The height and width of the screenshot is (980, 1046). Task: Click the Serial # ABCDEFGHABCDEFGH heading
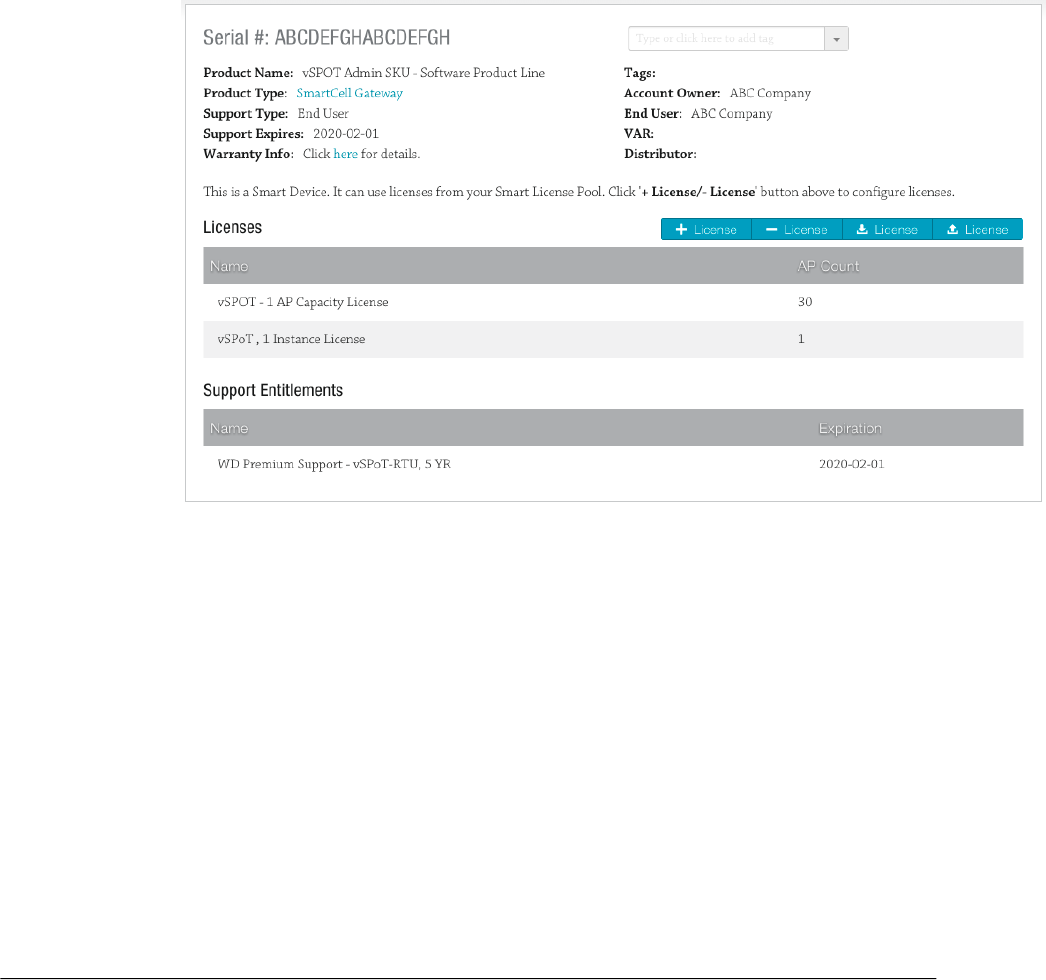click(327, 37)
